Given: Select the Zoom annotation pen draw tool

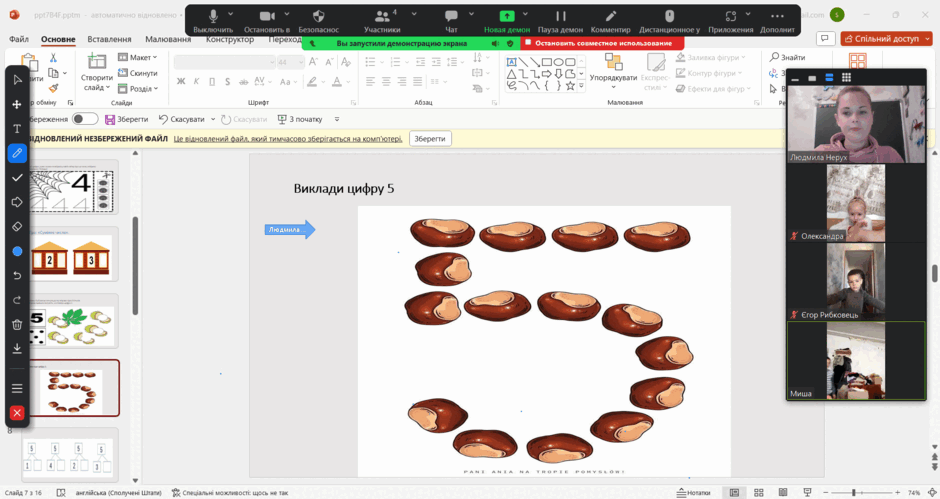Looking at the screenshot, I should click(17, 153).
